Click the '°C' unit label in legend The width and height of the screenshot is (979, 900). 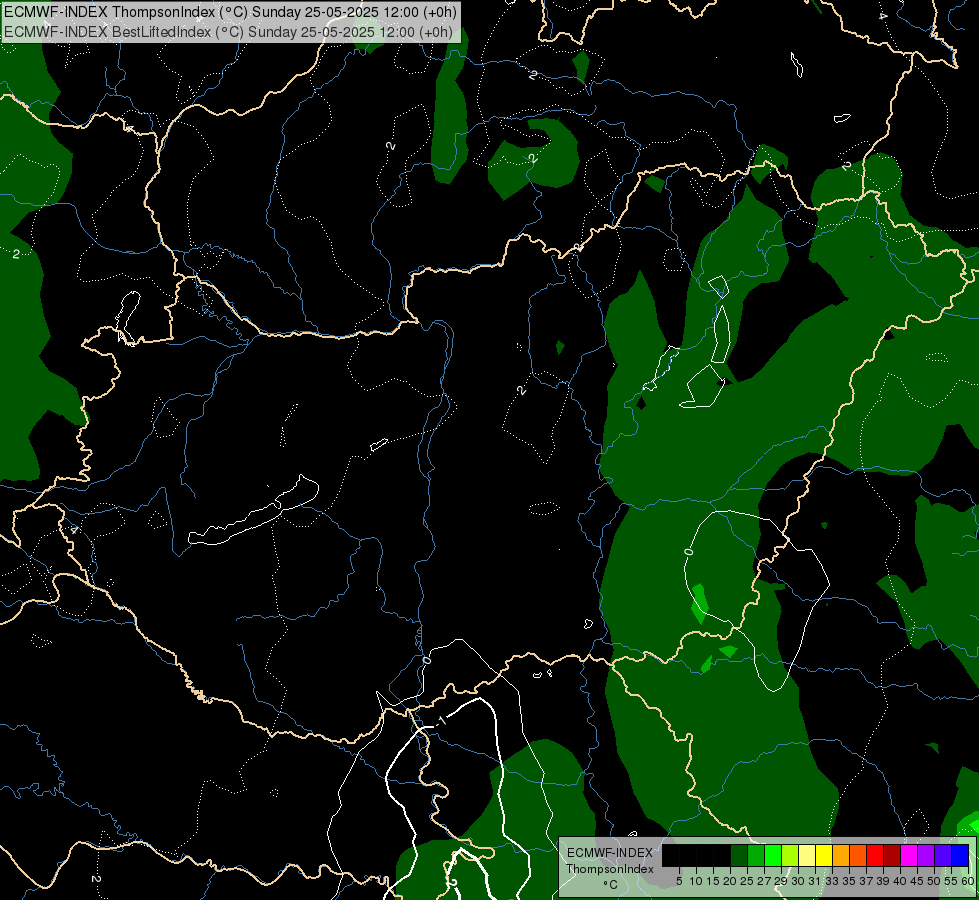(611, 884)
